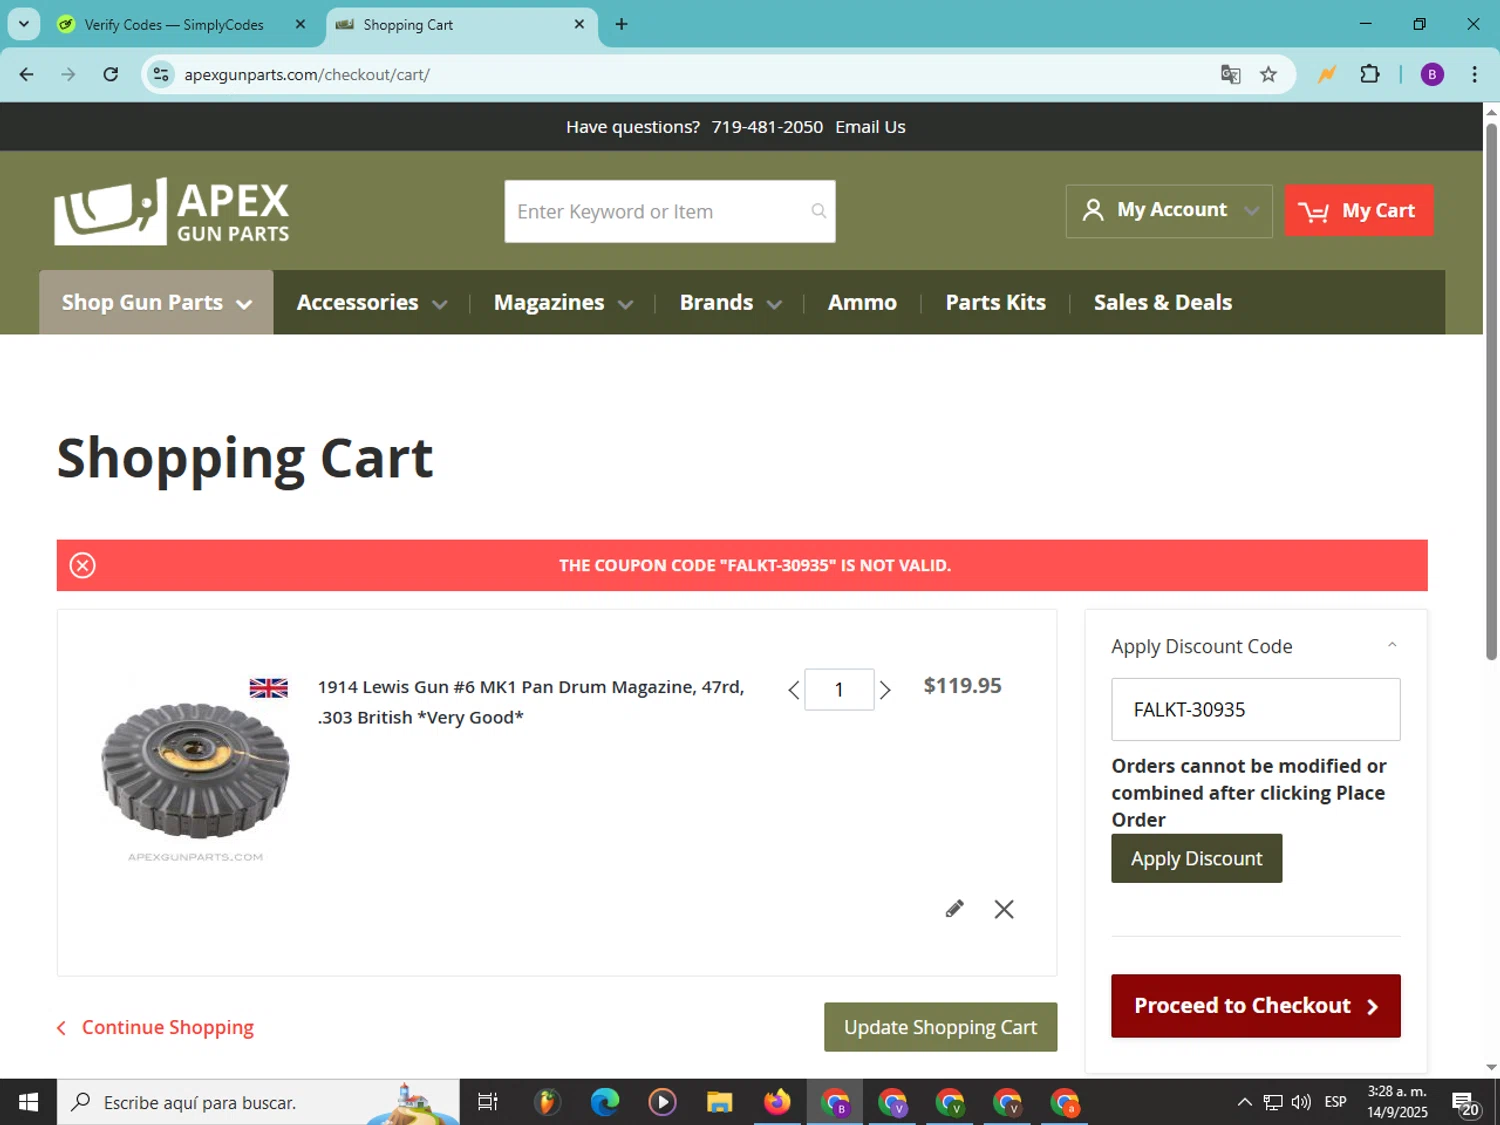Click Update Shopping Cart button

[x=940, y=1027]
